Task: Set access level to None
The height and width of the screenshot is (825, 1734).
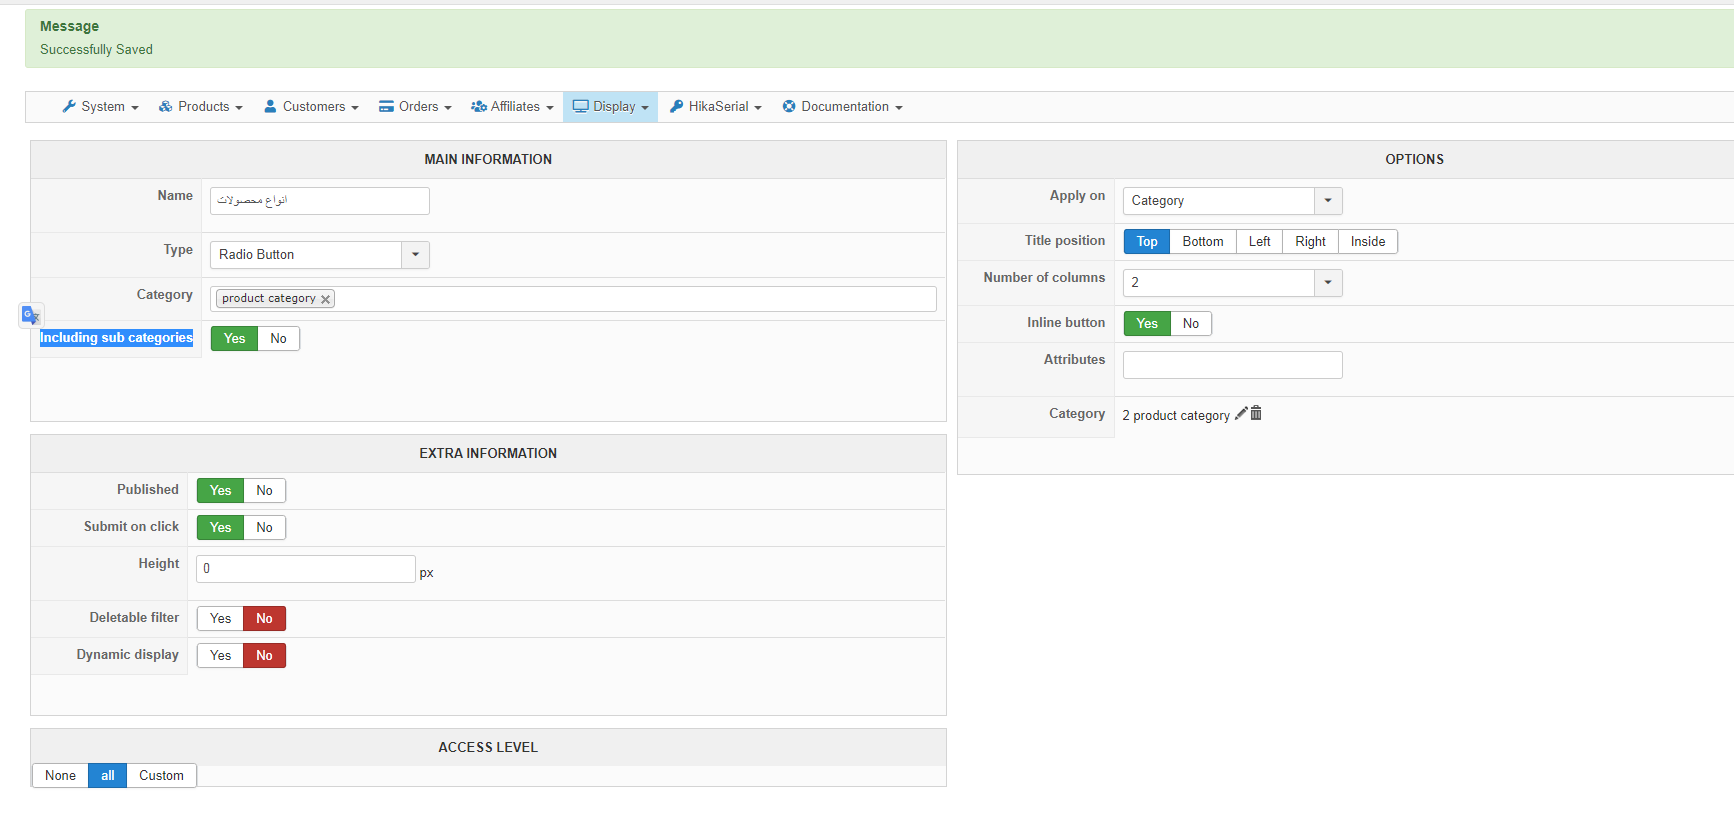Action: [x=60, y=775]
